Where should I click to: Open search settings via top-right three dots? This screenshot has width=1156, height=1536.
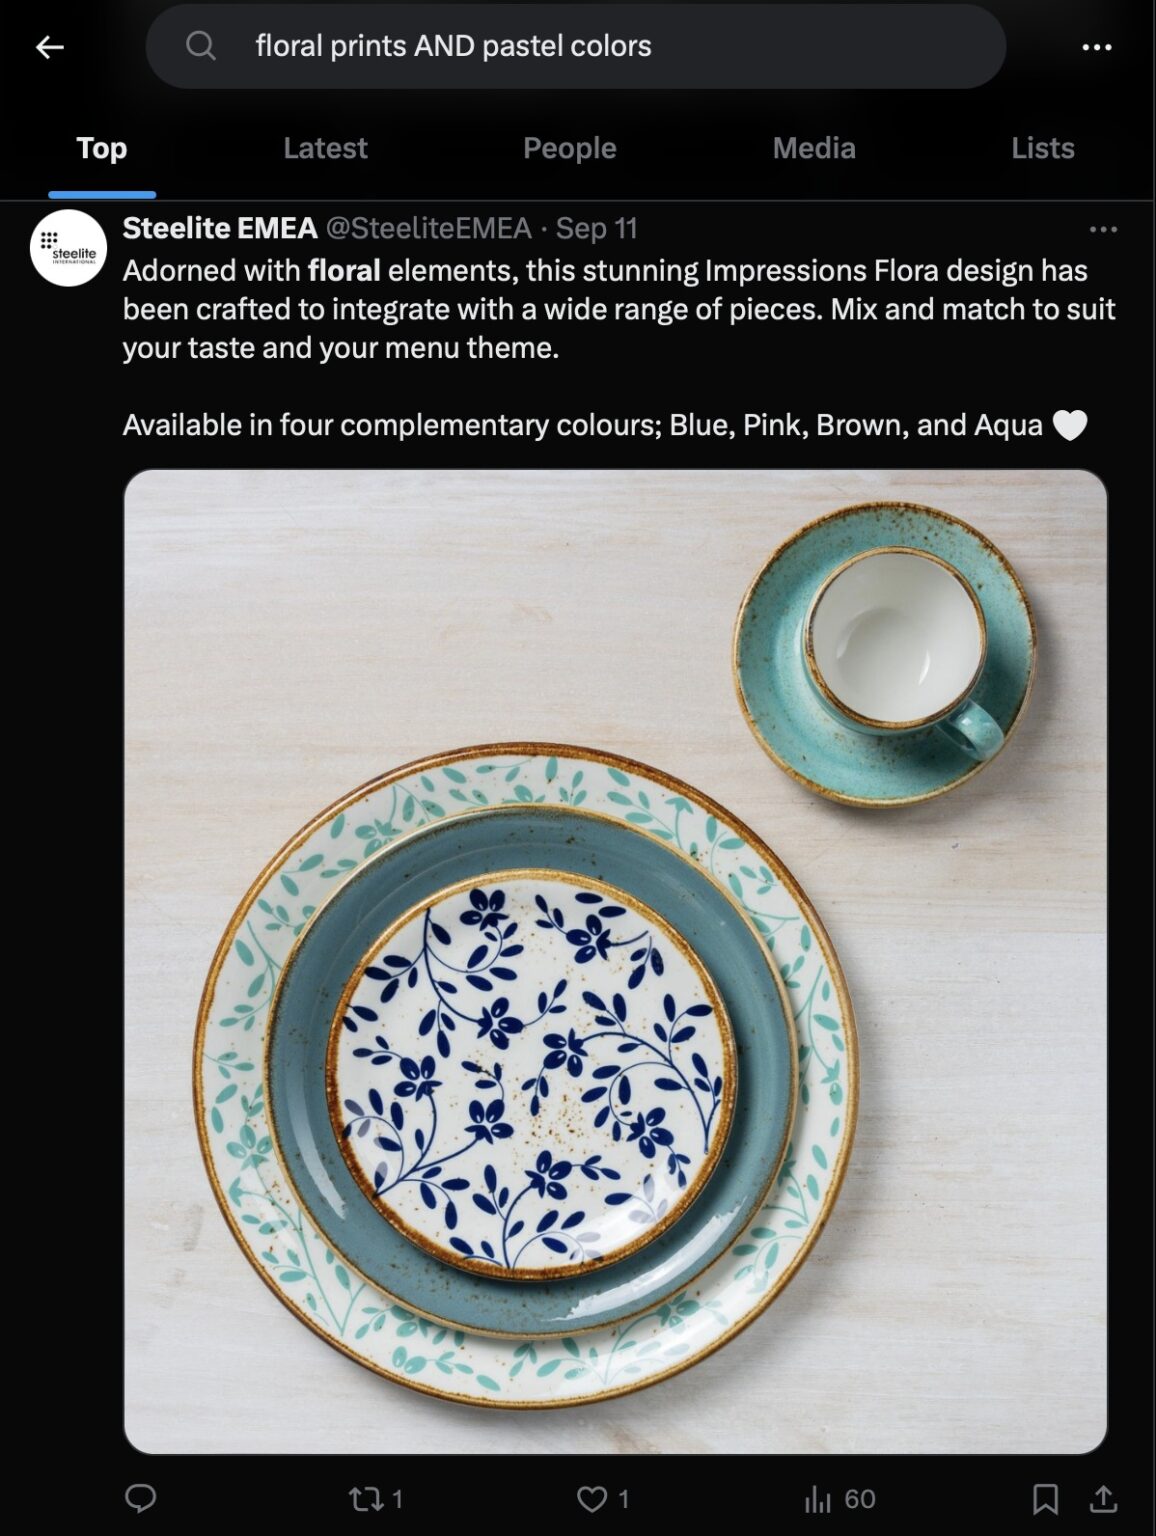(1096, 46)
